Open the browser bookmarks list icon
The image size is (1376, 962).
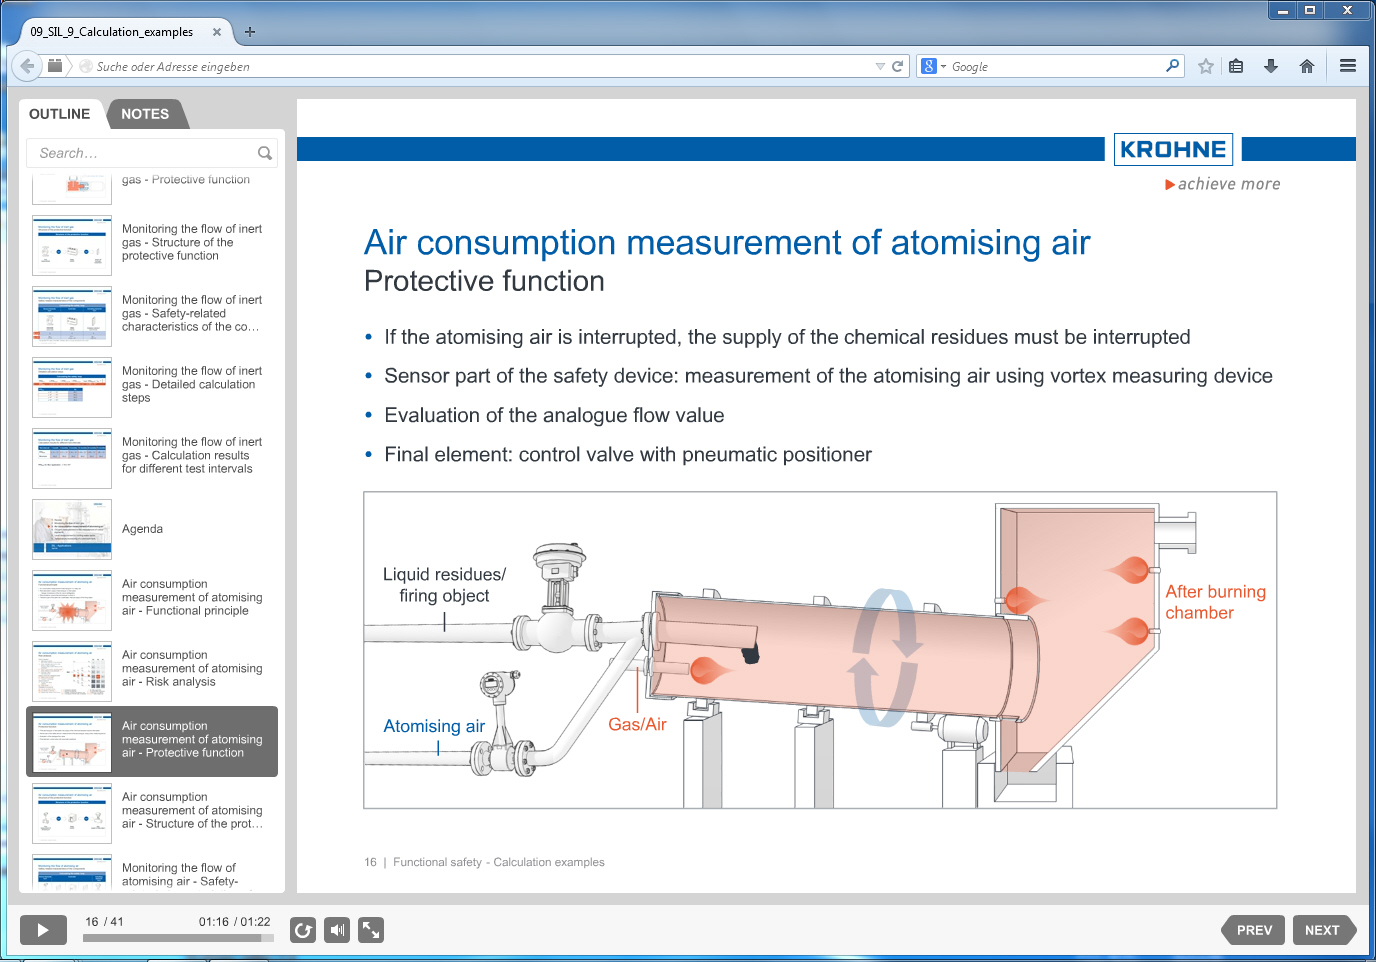[x=1237, y=66]
